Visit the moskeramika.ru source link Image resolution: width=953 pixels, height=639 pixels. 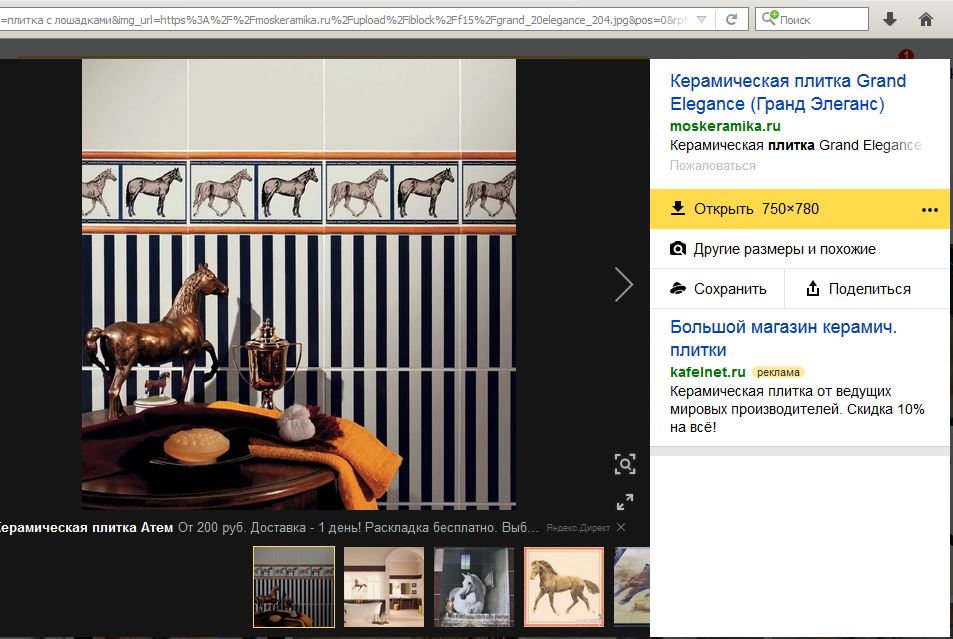pyautogui.click(x=725, y=126)
